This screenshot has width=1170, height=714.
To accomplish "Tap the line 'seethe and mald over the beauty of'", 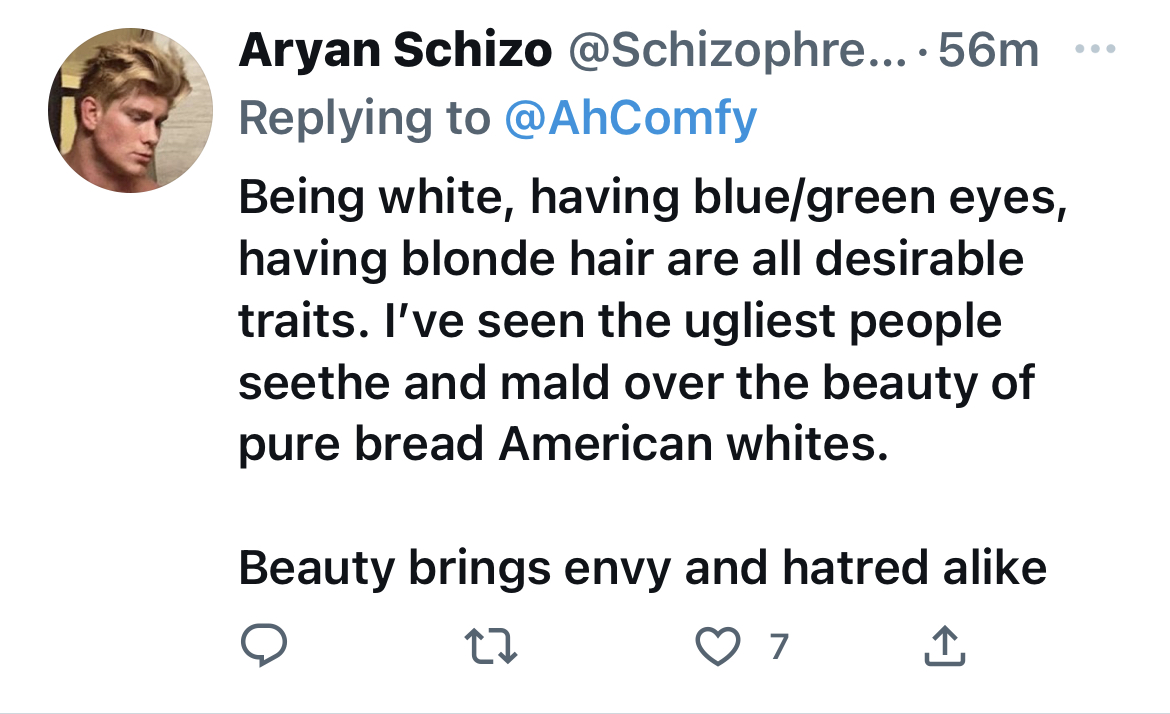I will point(636,383).
